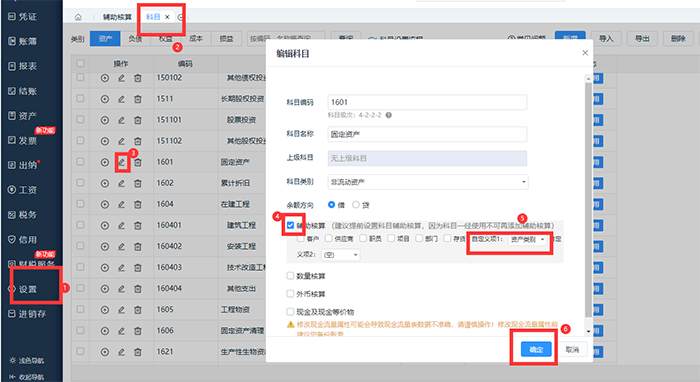Select the 借 balance direction radio
Image resolution: width=700 pixels, height=382 pixels.
click(x=331, y=204)
